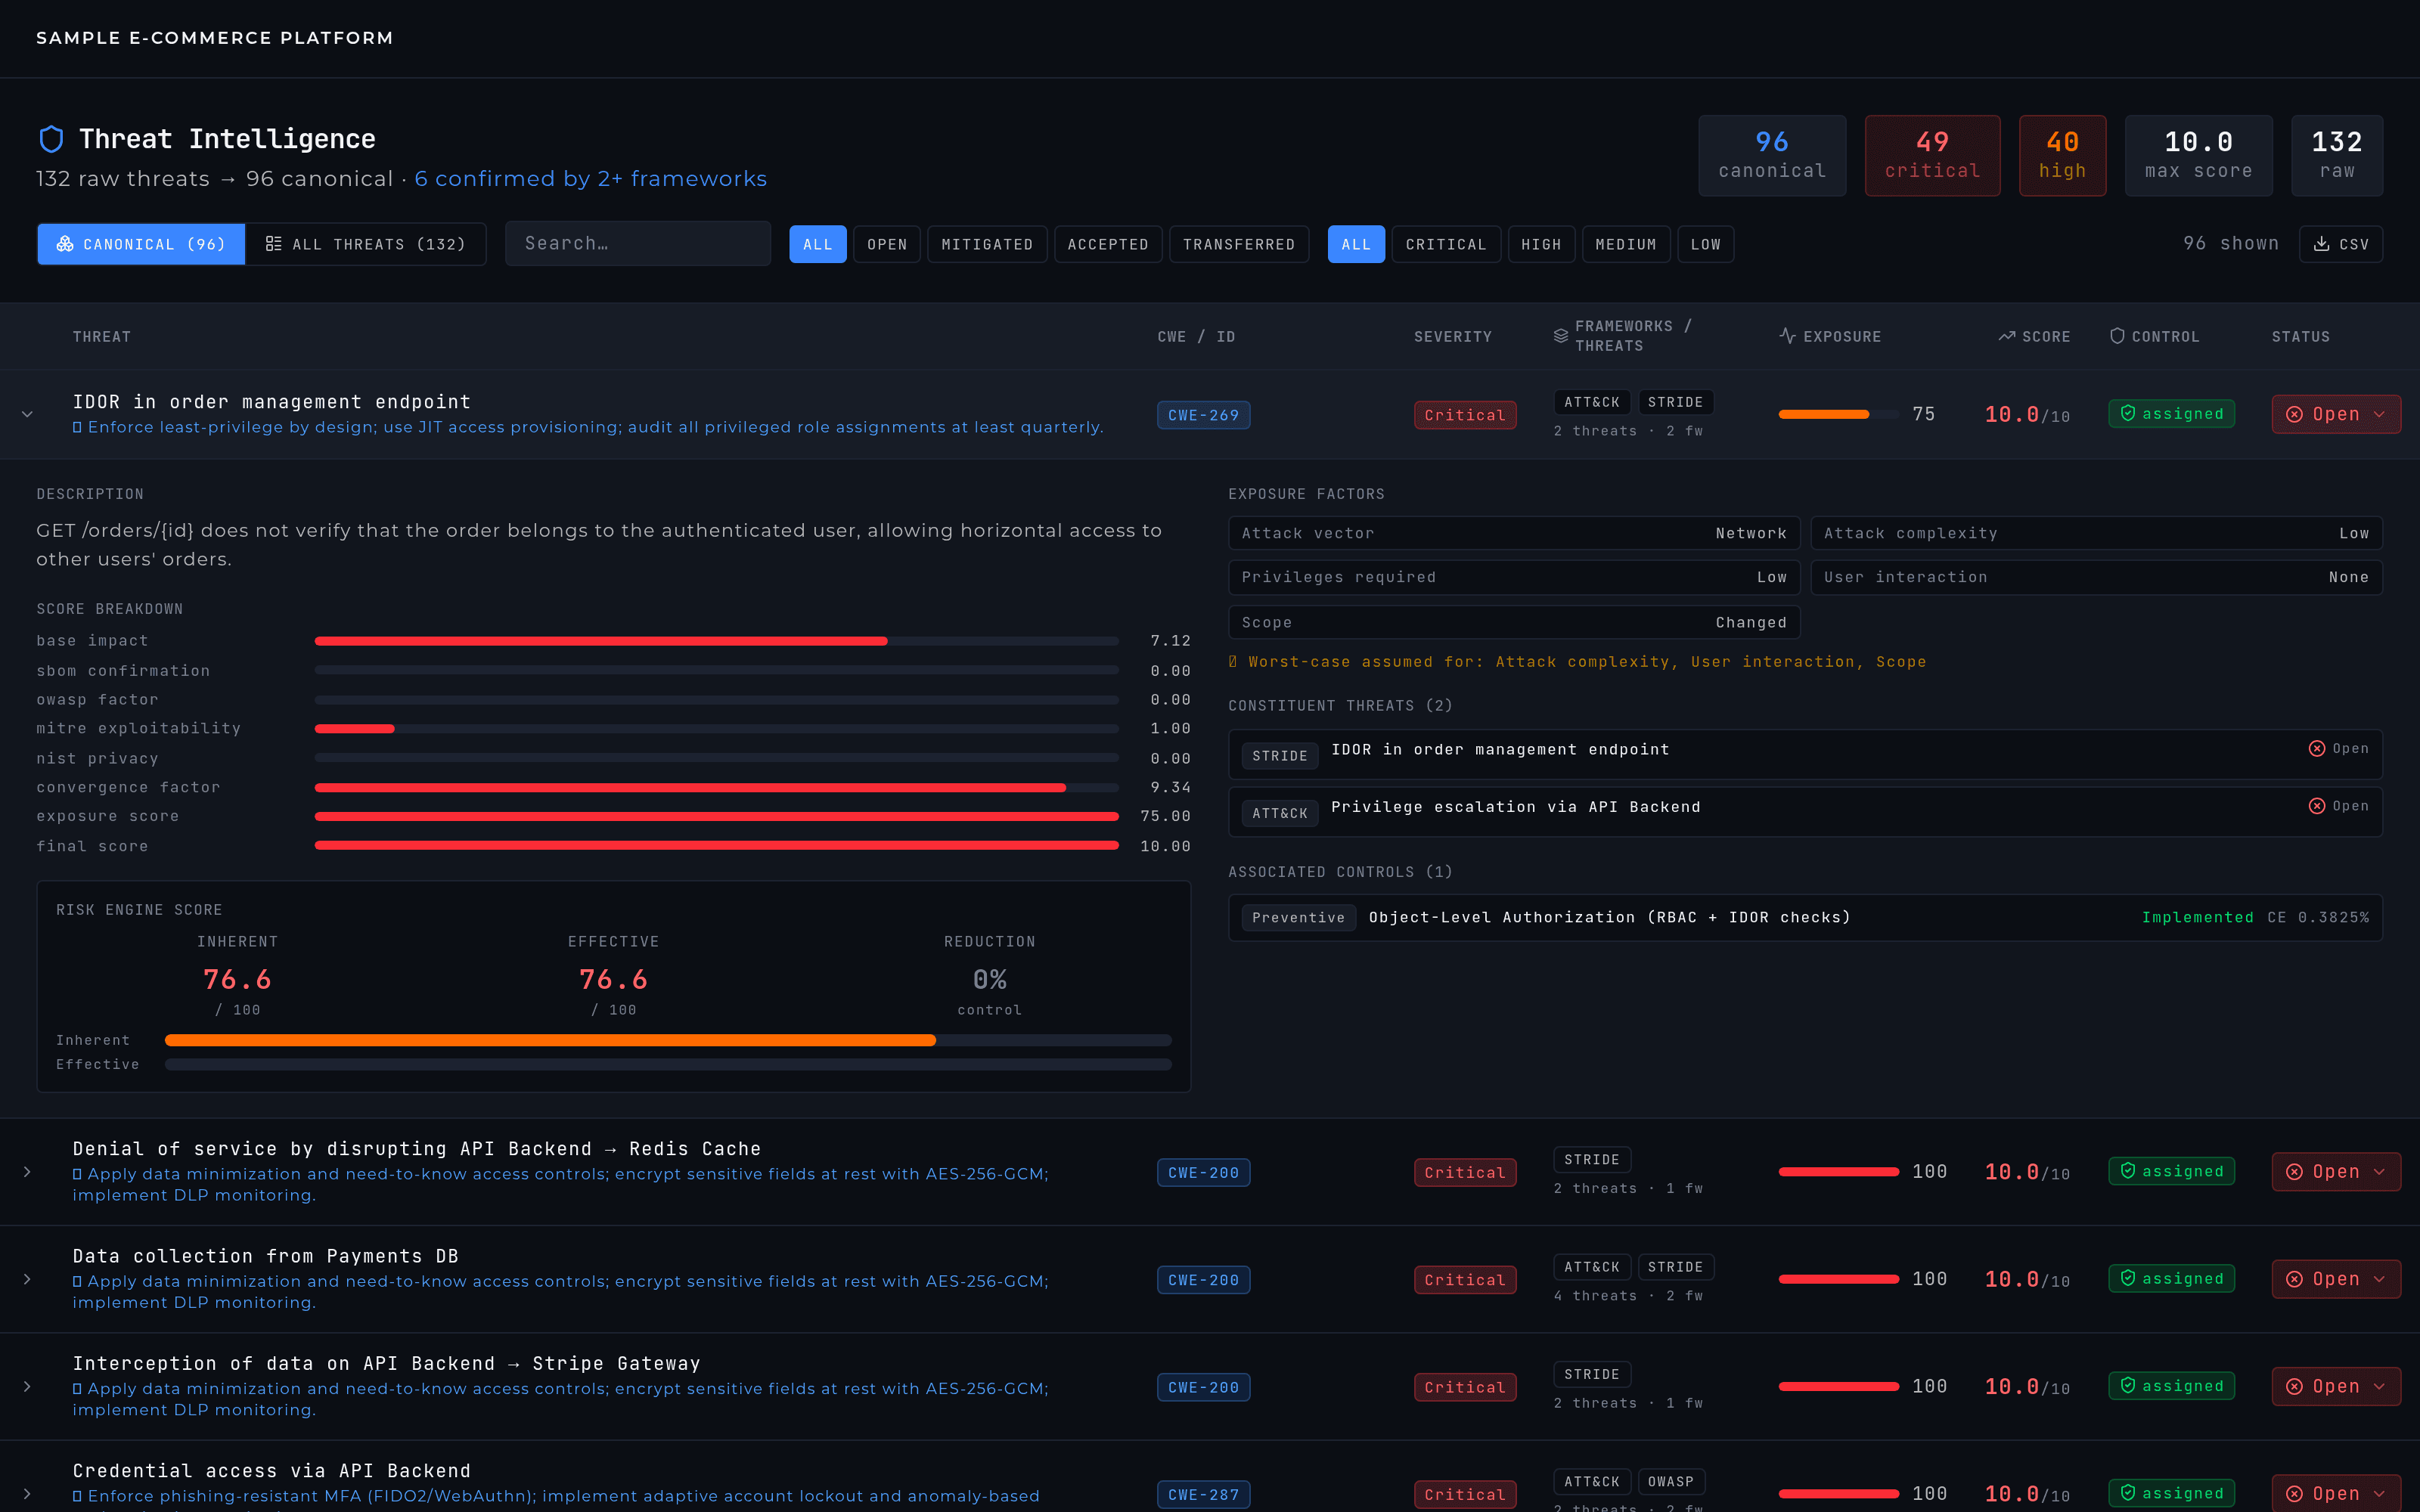Click the 132 raw stat card
Viewport: 2420px width, 1512px height.
(x=2336, y=155)
